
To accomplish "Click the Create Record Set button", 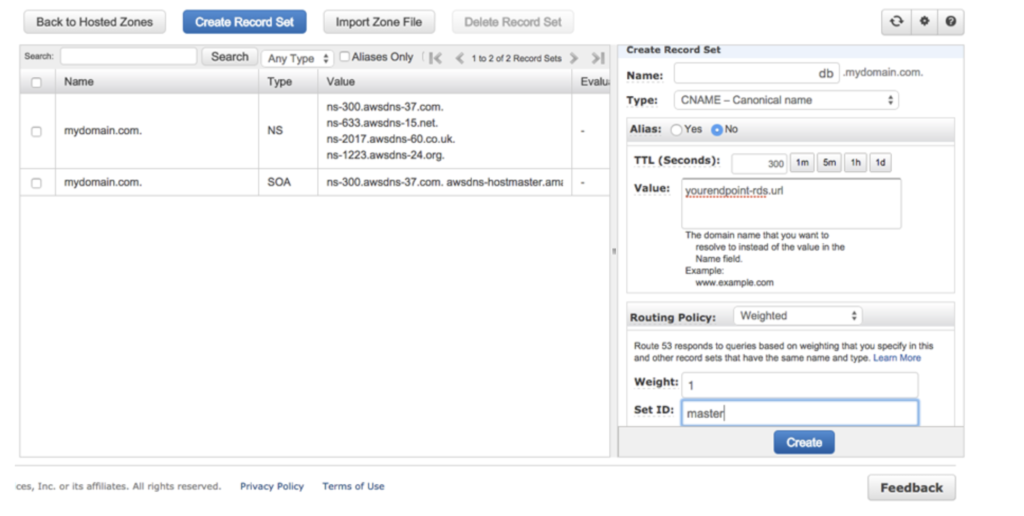I will point(244,22).
